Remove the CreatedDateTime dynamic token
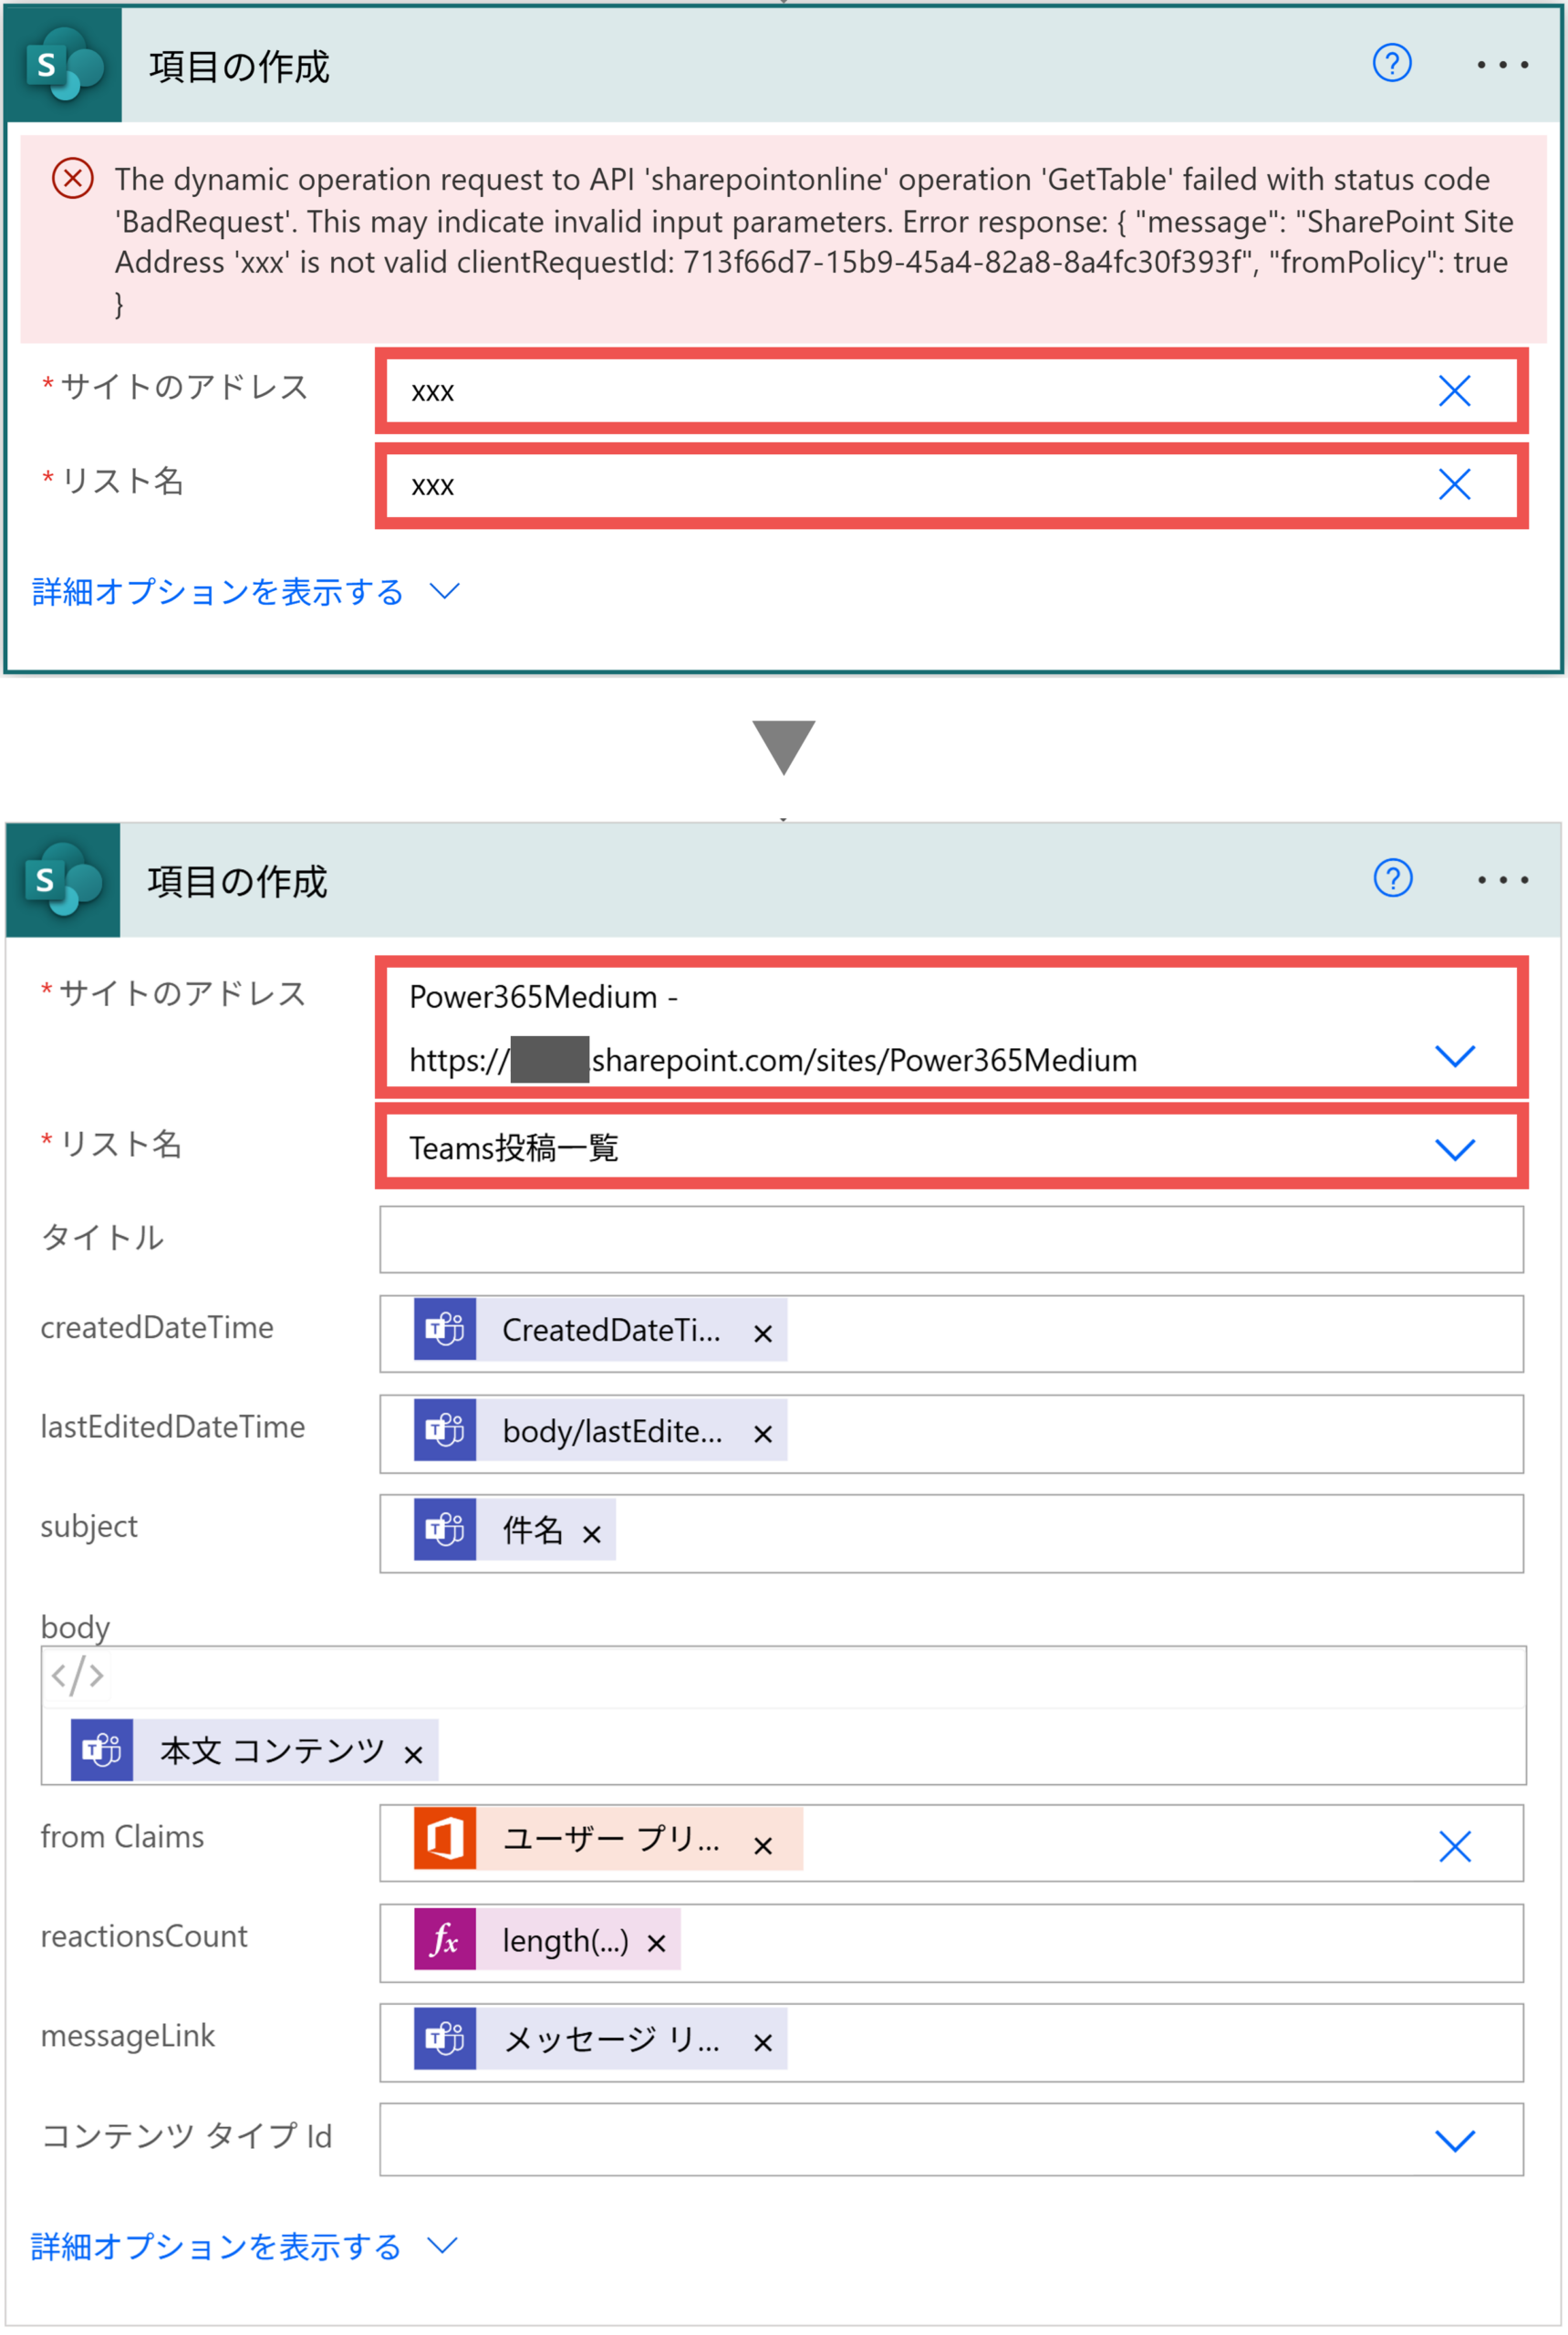This screenshot has width=1568, height=2335. coord(762,1333)
